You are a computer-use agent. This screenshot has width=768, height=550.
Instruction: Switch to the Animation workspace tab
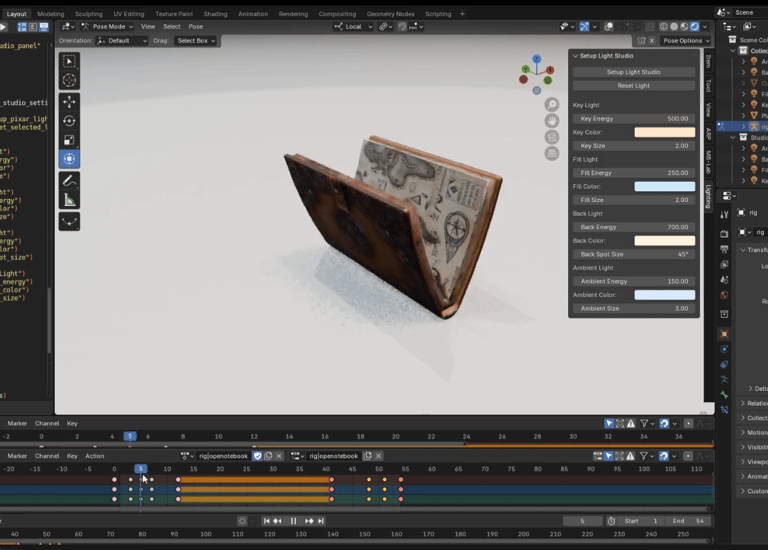(x=252, y=14)
